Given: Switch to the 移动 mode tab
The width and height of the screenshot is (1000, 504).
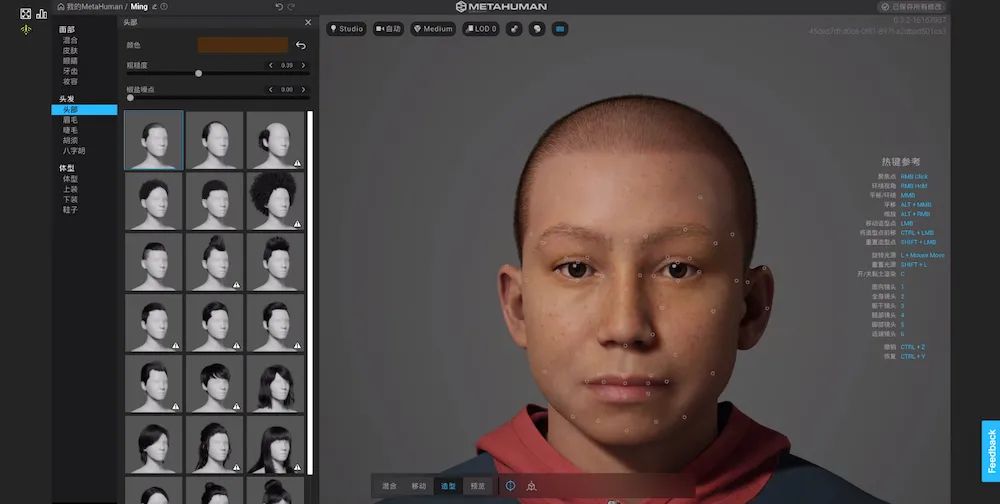Looking at the screenshot, I should pyautogui.click(x=418, y=486).
